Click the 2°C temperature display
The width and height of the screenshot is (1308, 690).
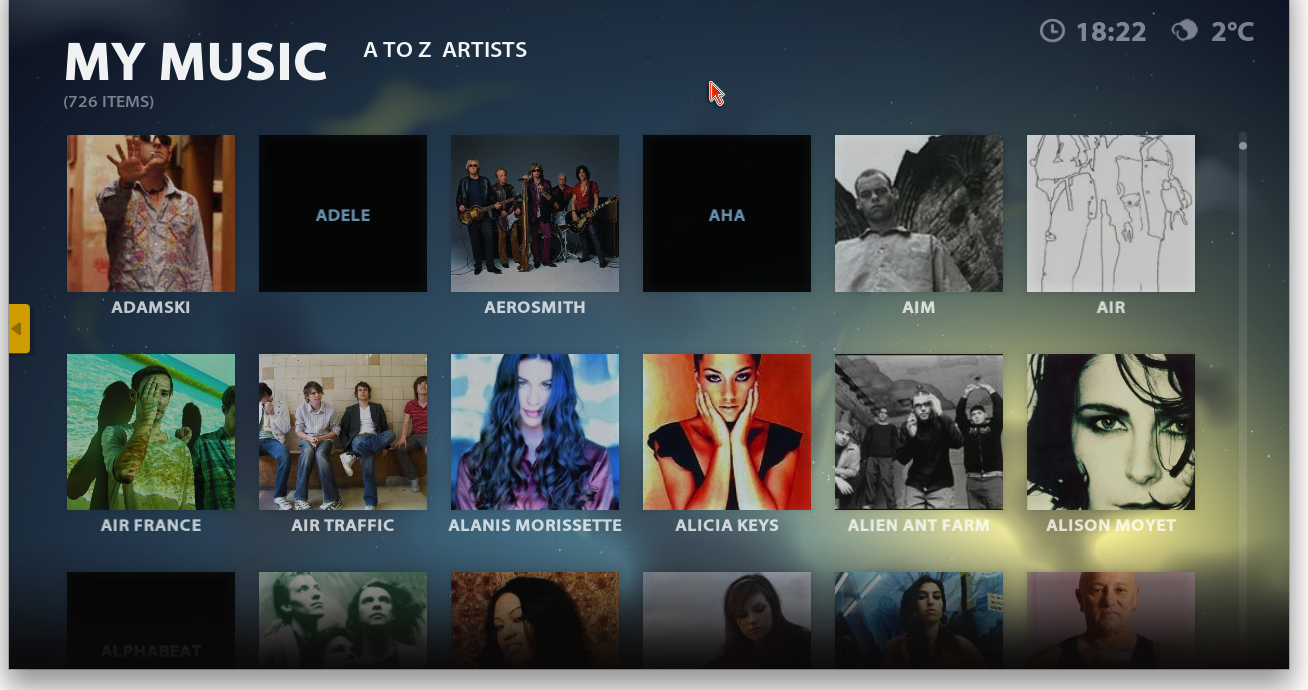tap(1232, 32)
